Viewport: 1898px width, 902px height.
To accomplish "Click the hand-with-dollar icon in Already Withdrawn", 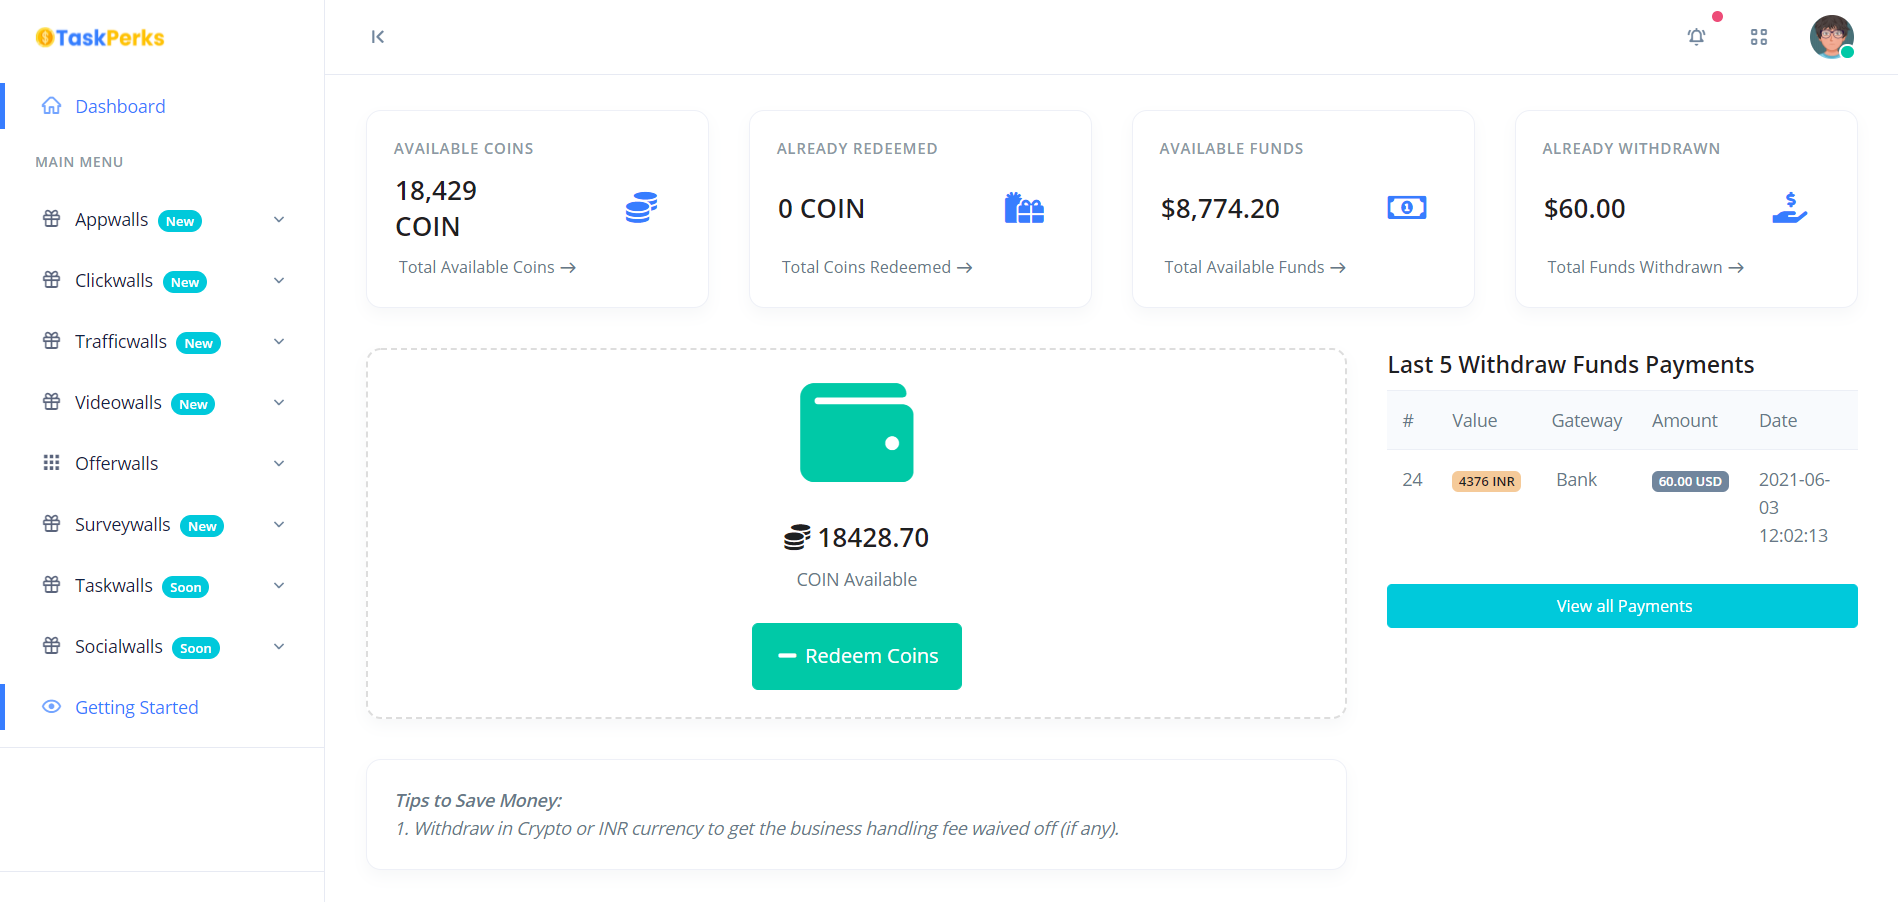I will tap(1789, 208).
